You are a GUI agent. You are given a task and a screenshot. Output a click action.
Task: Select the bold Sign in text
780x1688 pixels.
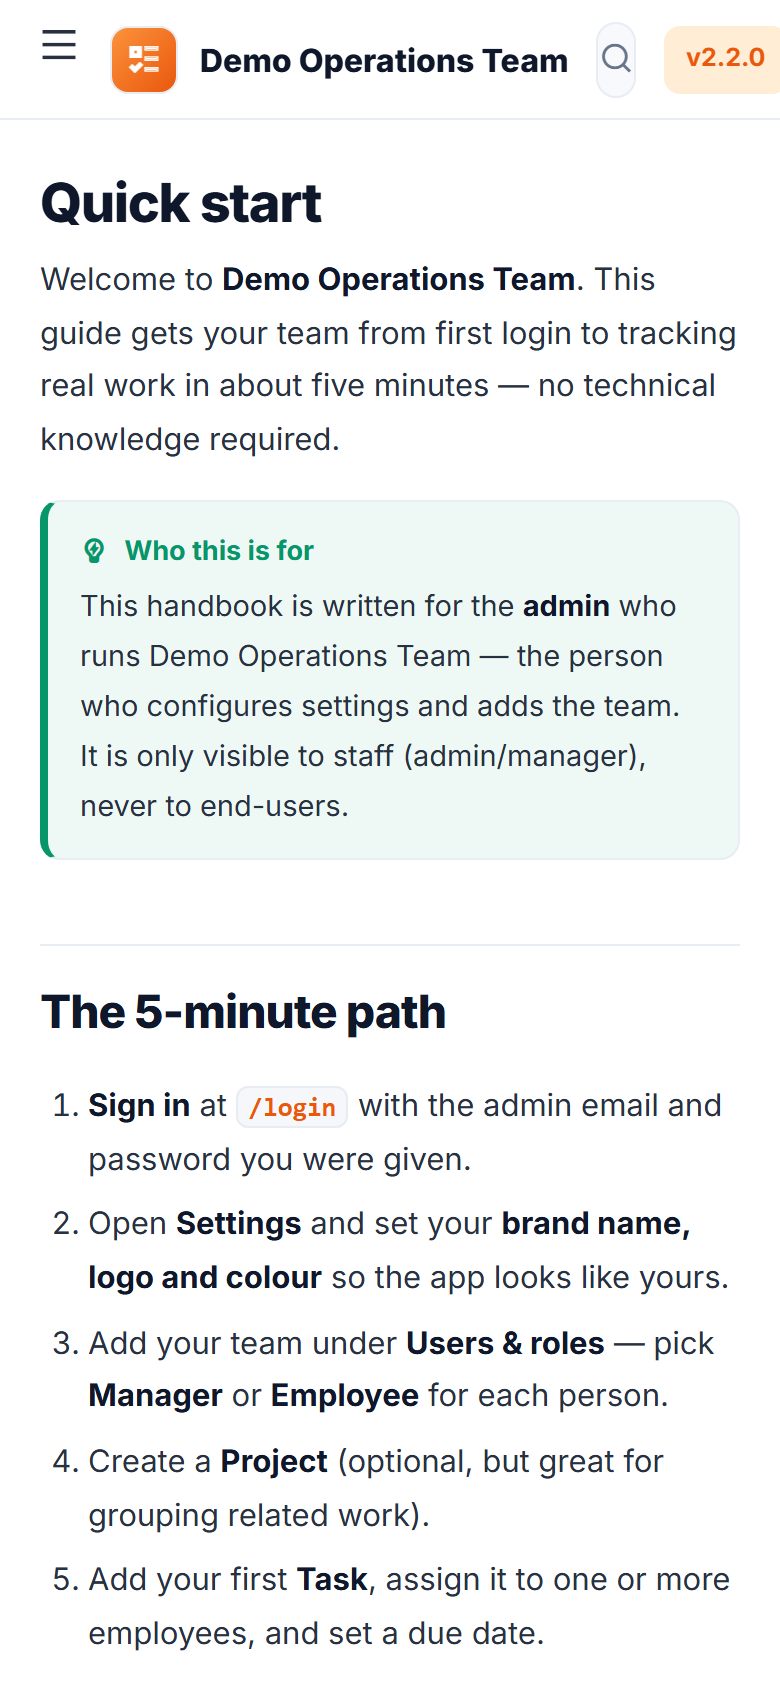coord(139,1106)
